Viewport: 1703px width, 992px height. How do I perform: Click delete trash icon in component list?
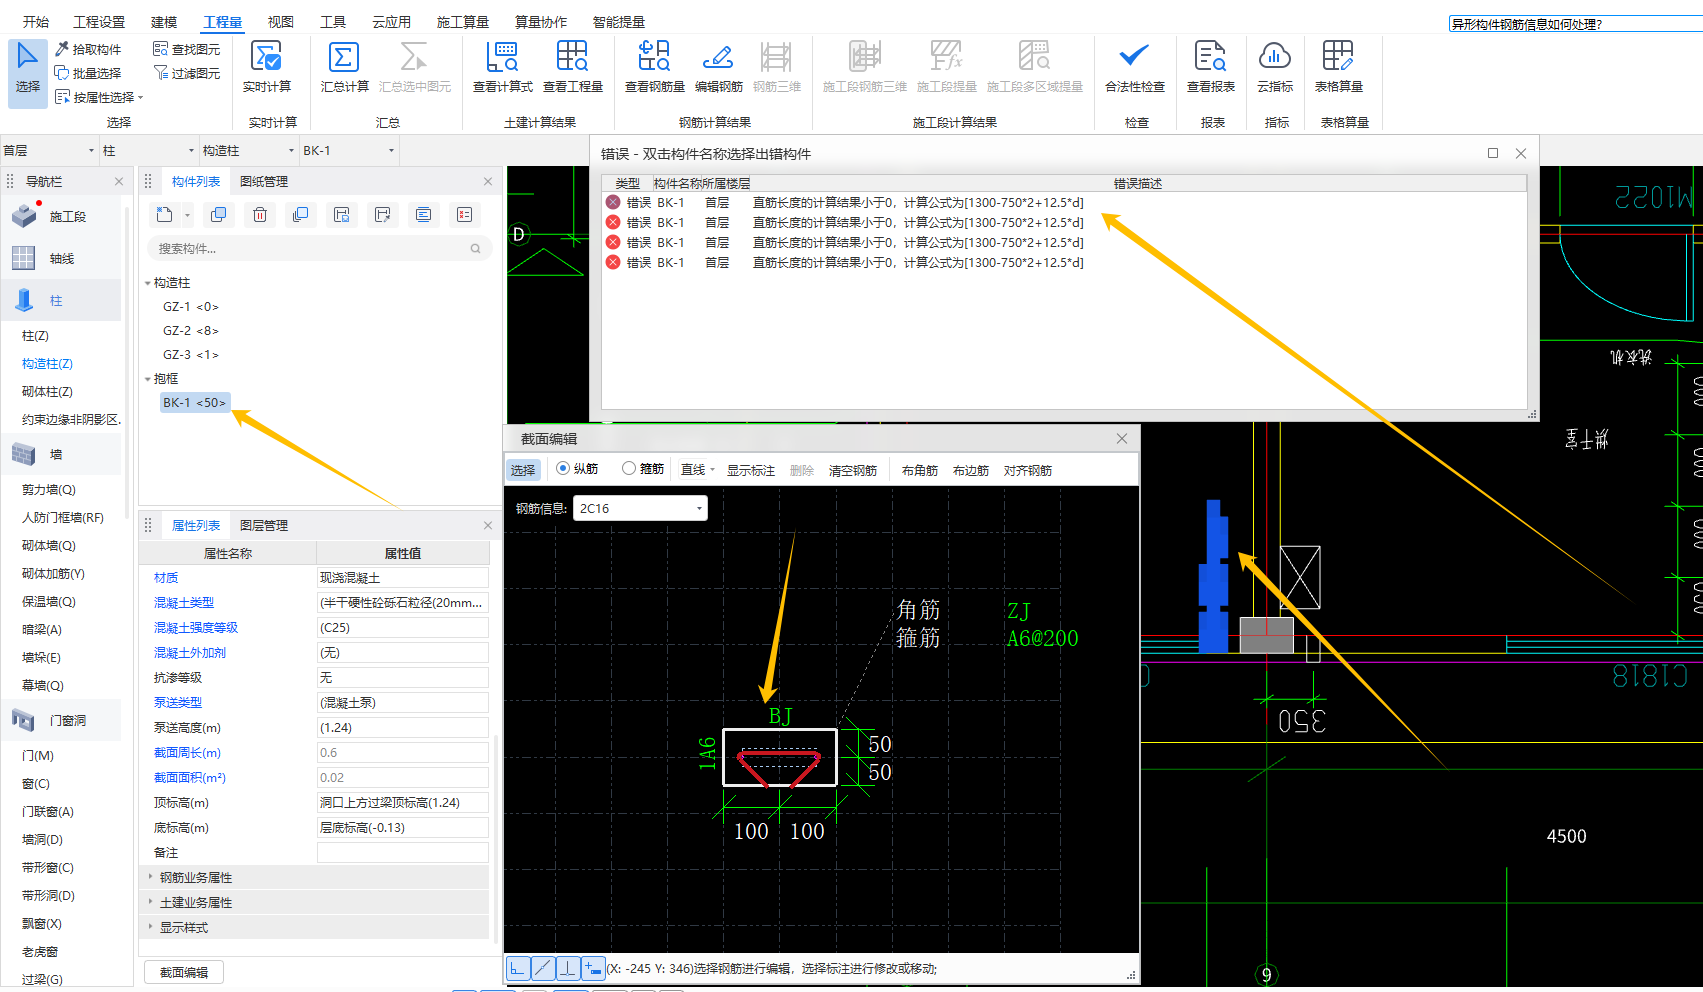pyautogui.click(x=260, y=215)
